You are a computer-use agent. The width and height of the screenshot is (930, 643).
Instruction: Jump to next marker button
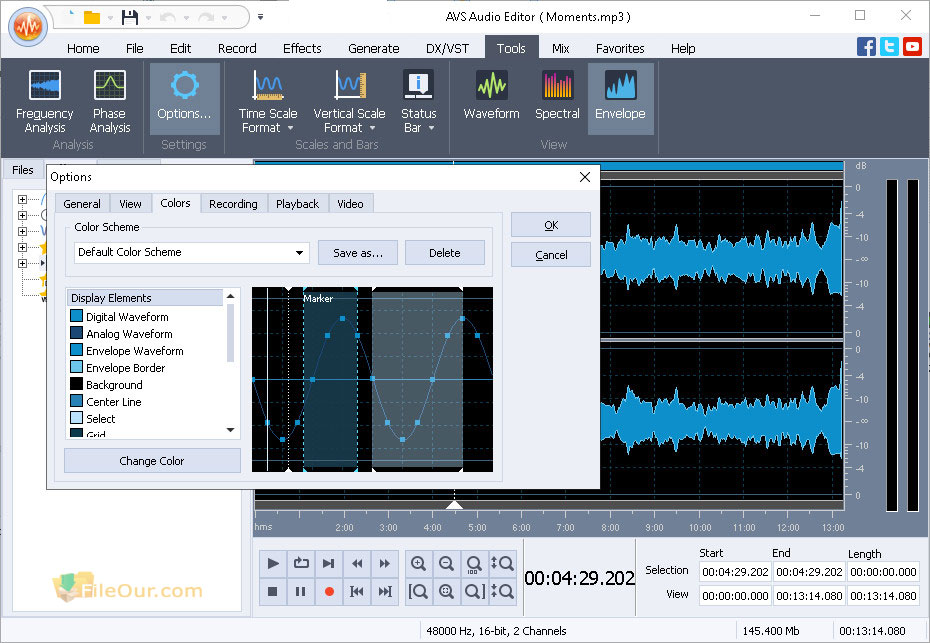coord(384,591)
